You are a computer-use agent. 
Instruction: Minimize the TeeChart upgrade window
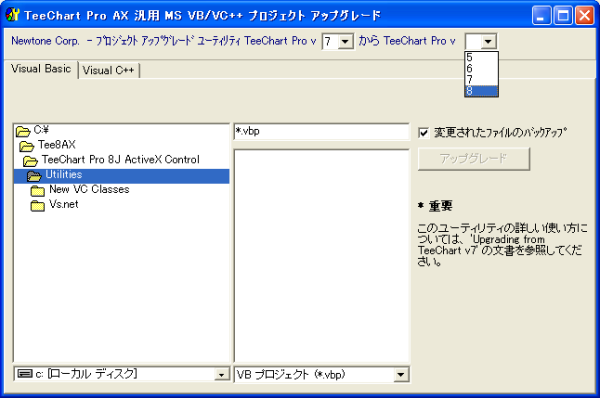tap(541, 16)
